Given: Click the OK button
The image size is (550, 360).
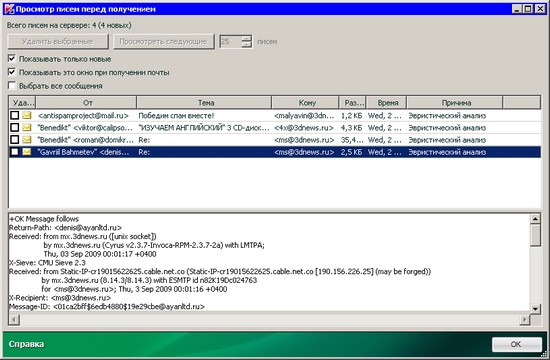Looking at the screenshot, I should pos(516,344).
